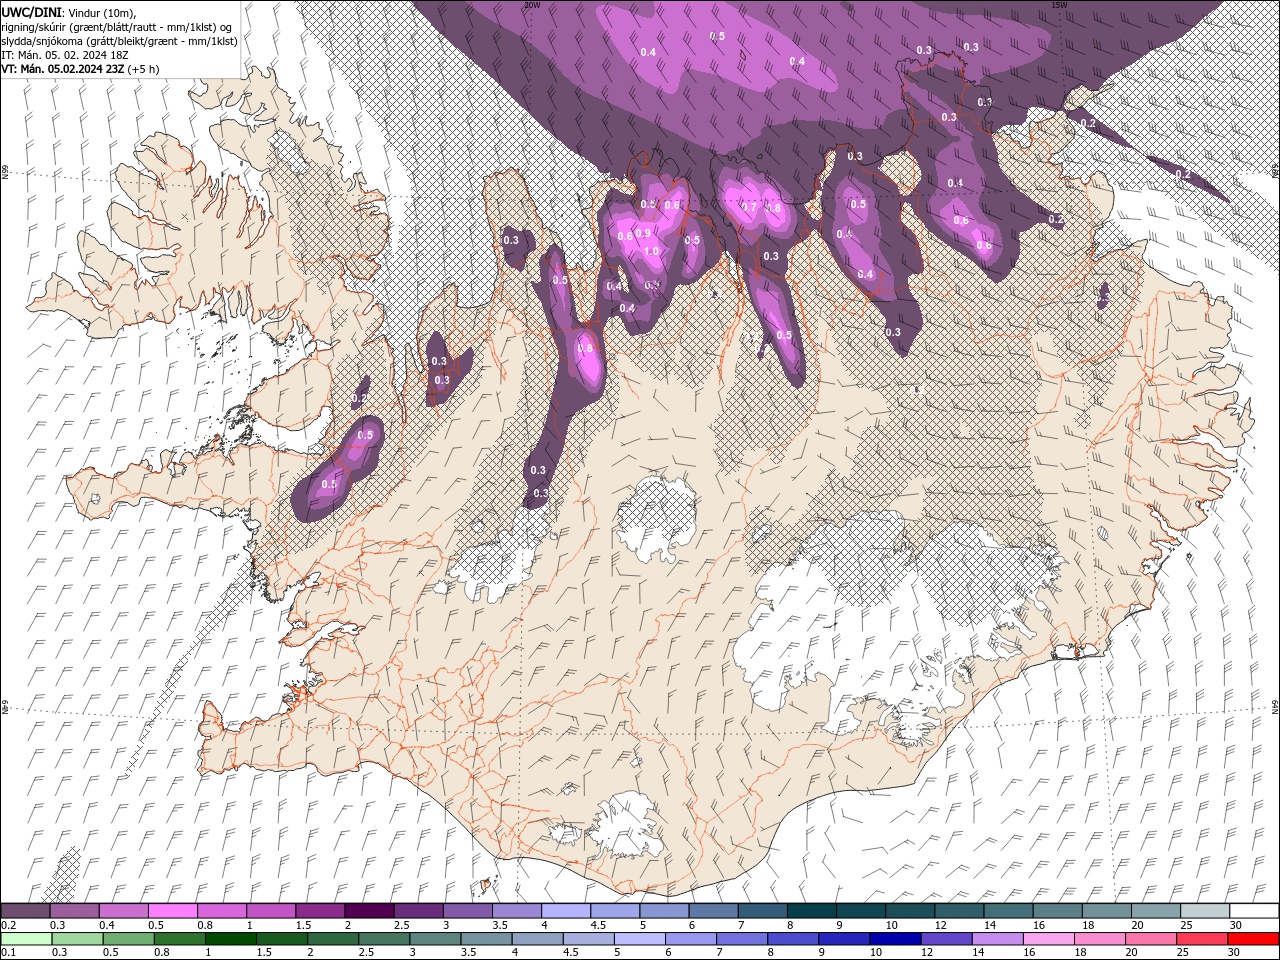This screenshot has height=960, width=1280.
Task: Select the palest green swatch labeled 0.1
Action: click(26, 938)
